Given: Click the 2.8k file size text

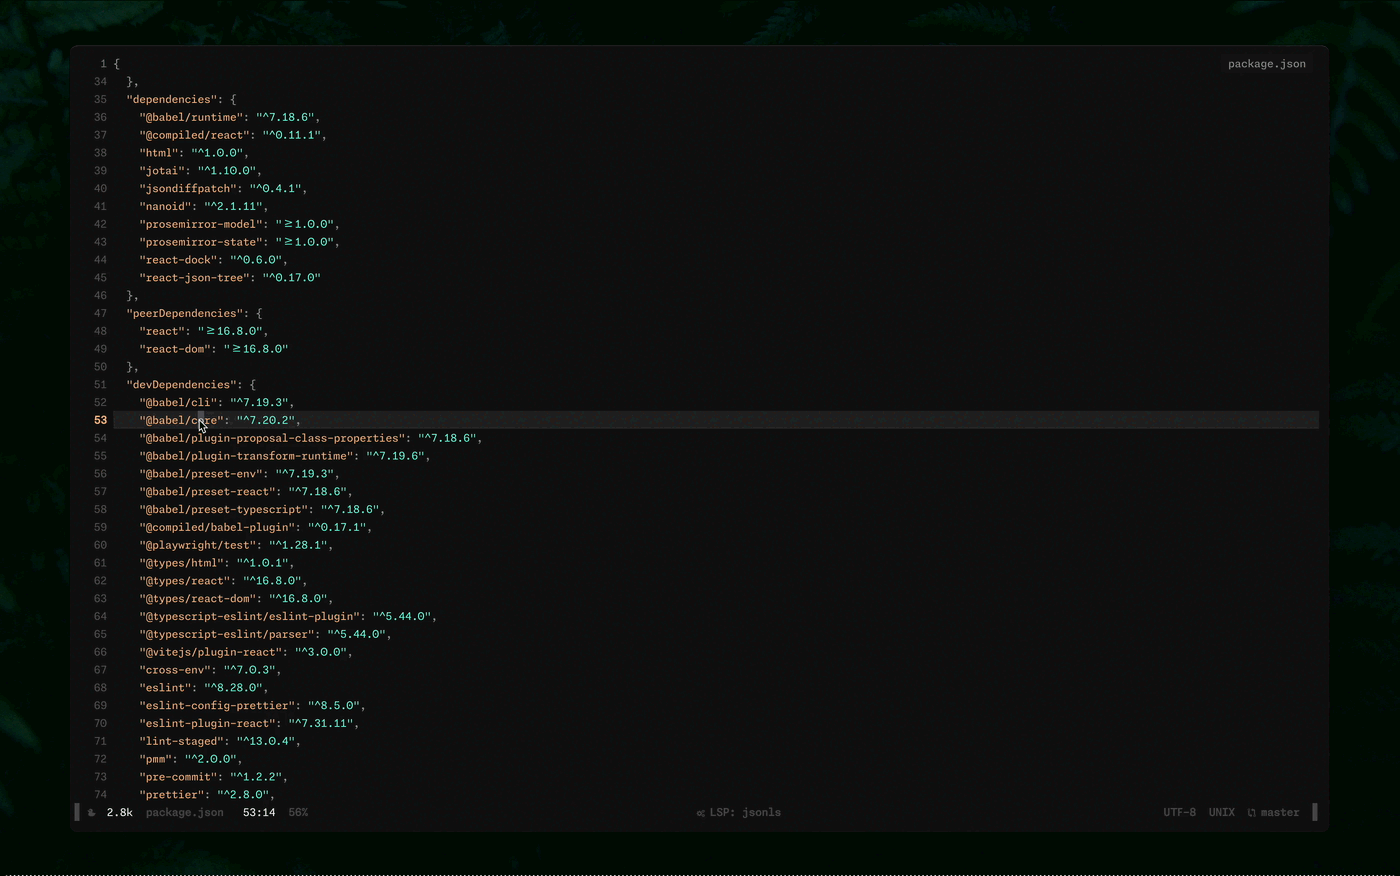Looking at the screenshot, I should (x=120, y=813).
